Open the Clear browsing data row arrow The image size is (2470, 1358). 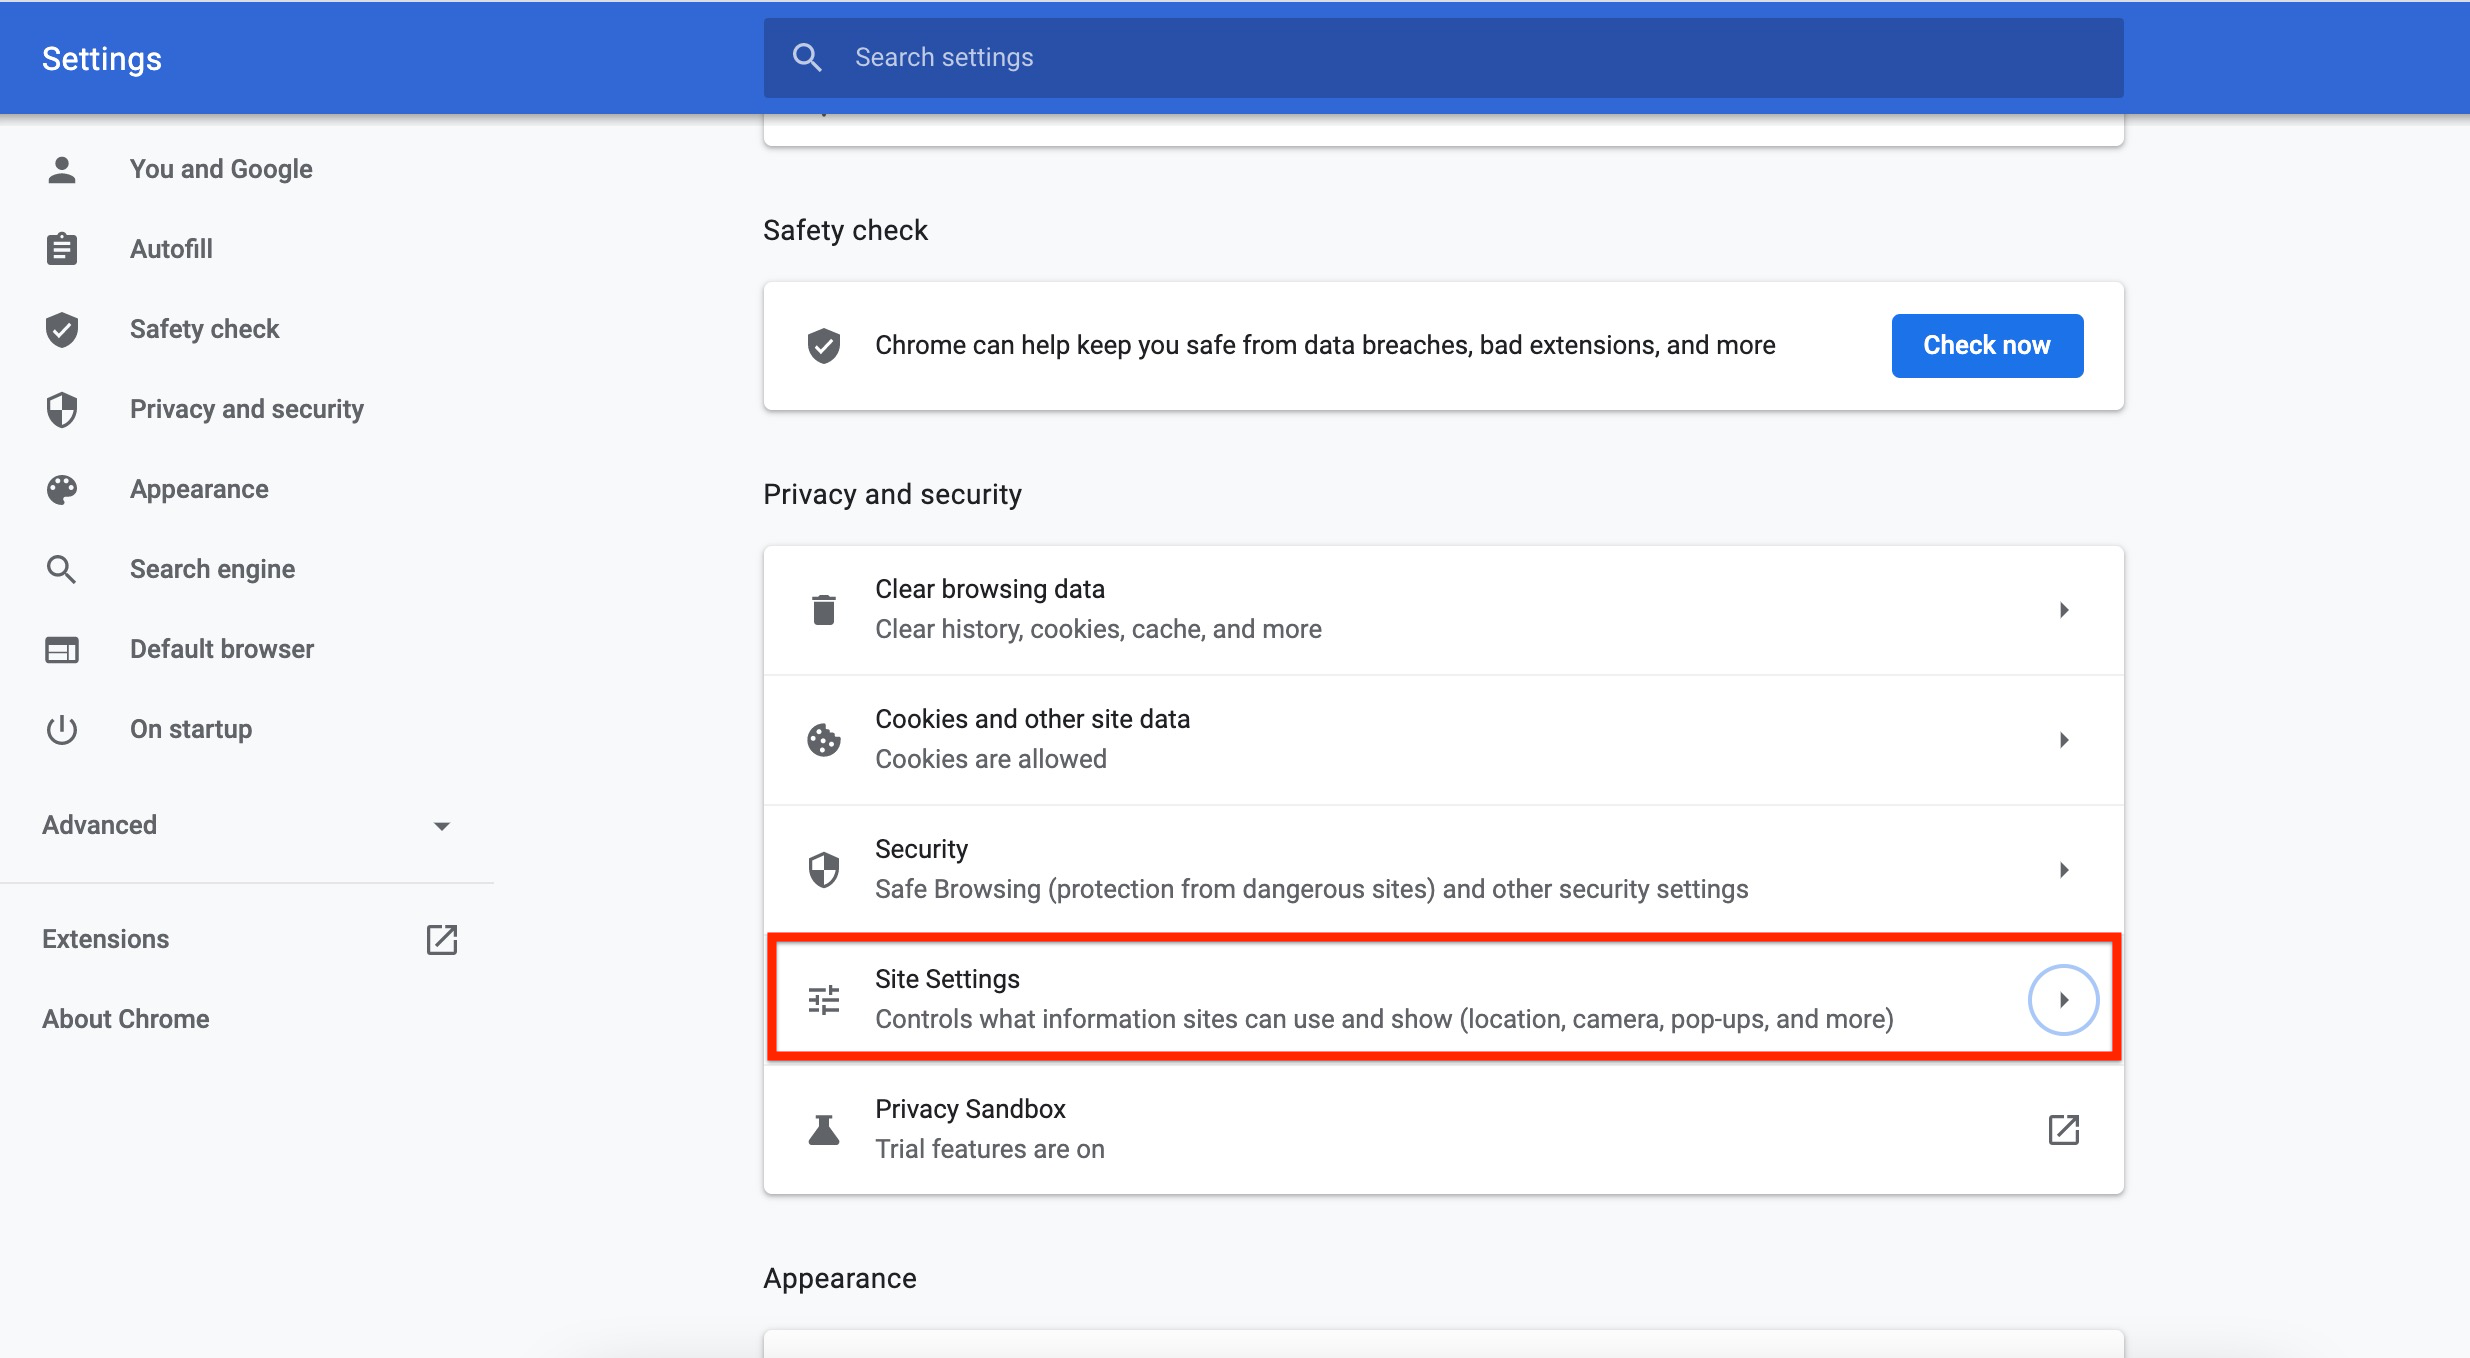pyautogui.click(x=2063, y=610)
